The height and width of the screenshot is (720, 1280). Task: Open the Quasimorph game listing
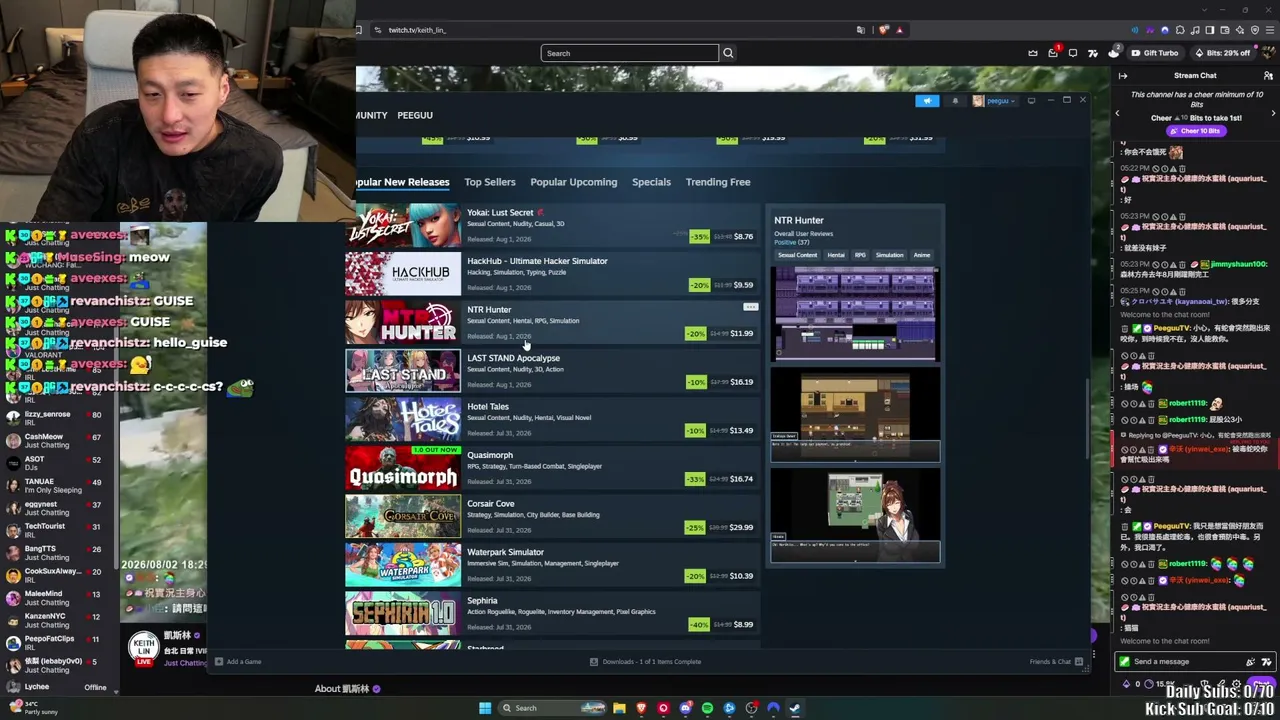[x=553, y=467]
